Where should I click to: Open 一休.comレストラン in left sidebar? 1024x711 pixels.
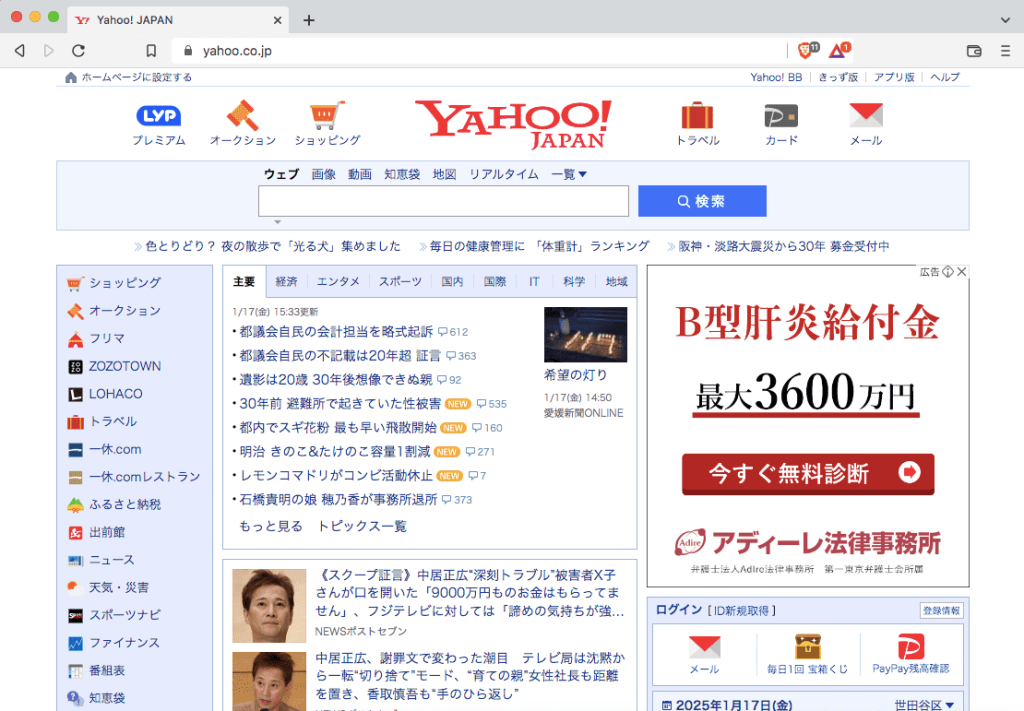pyautogui.click(x=134, y=477)
